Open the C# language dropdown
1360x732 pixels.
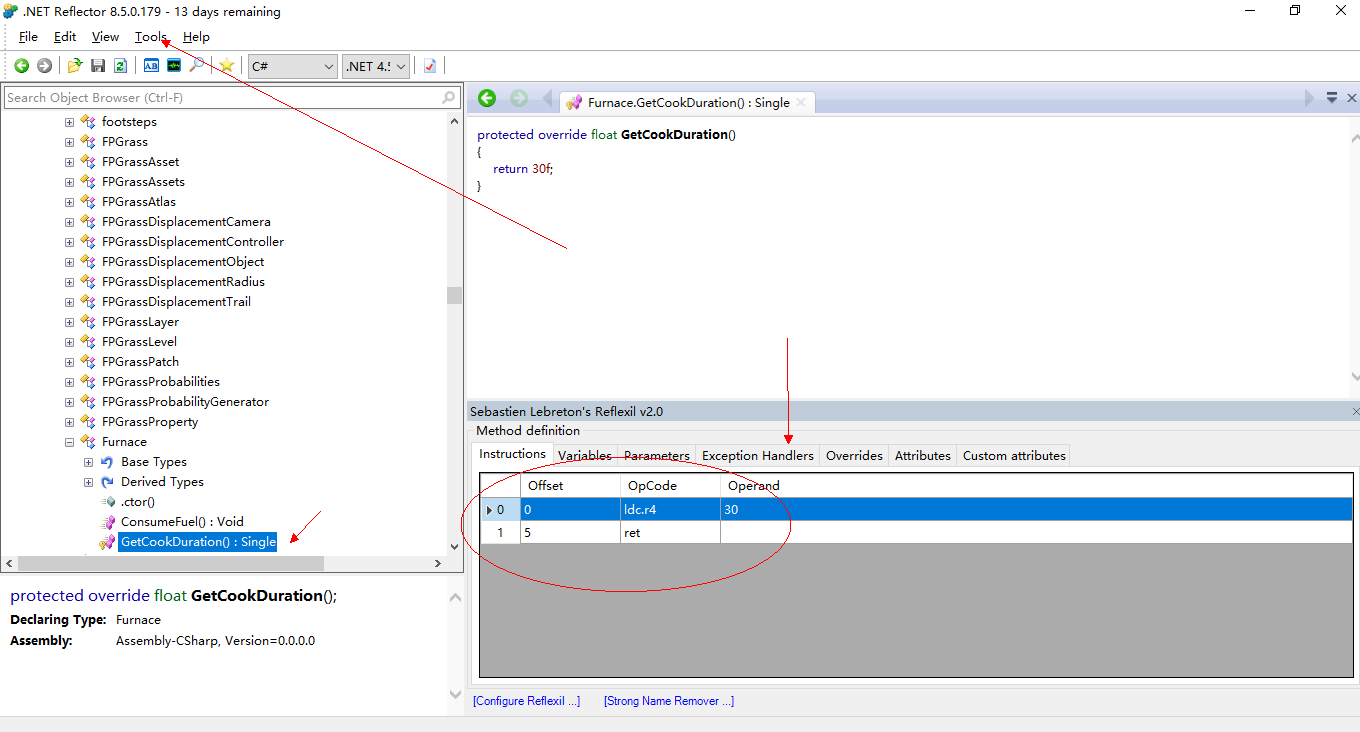[x=293, y=66]
